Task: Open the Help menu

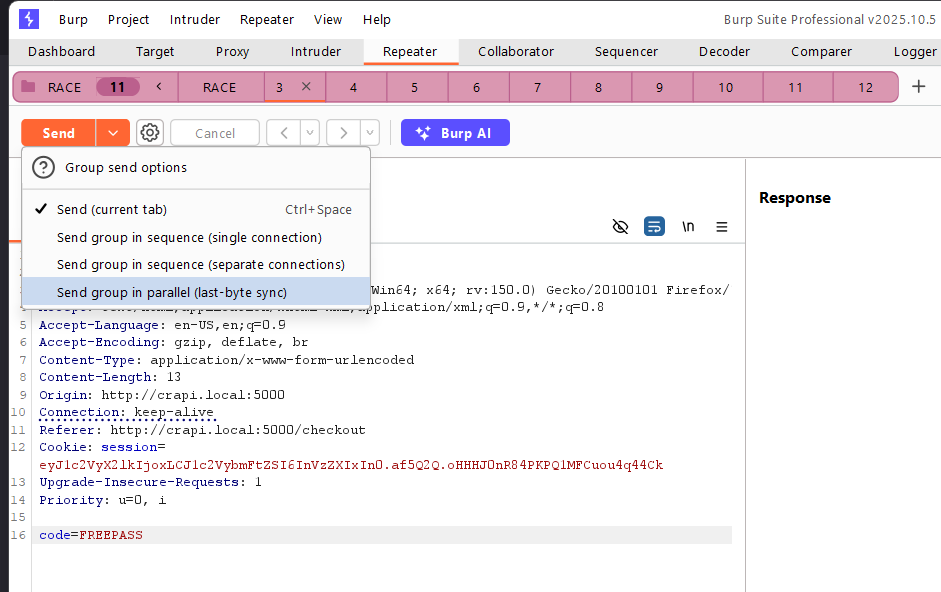Action: click(376, 19)
